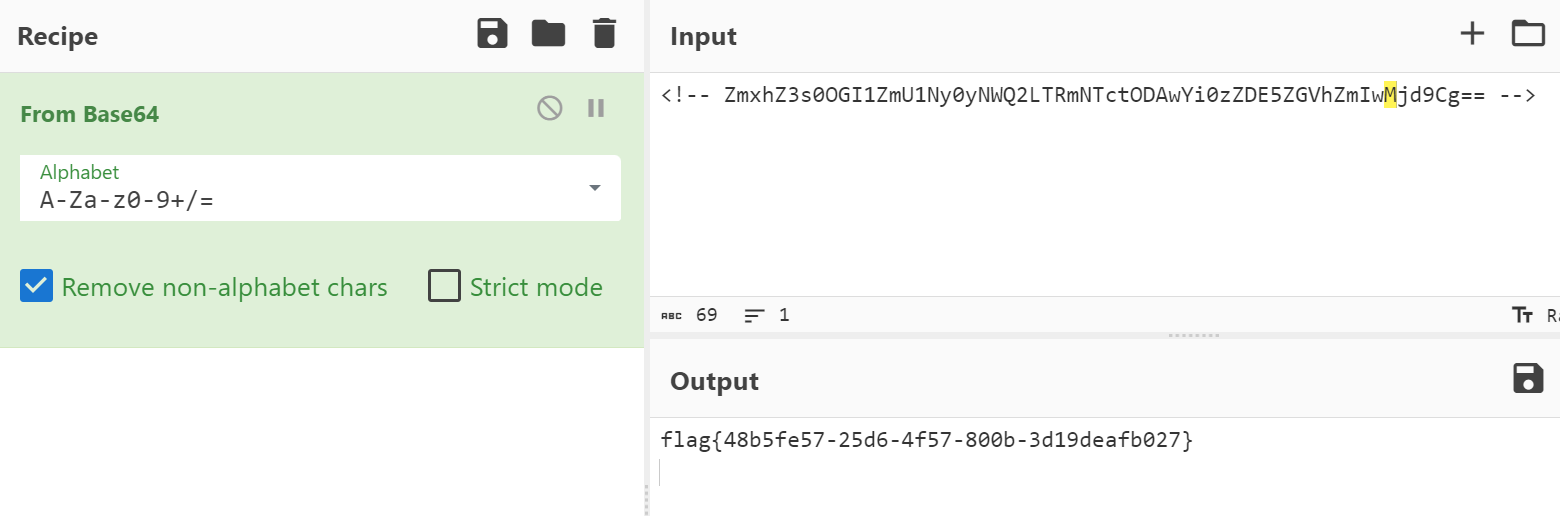Click inside the Input text area
The width and height of the screenshot is (1560, 516).
[x=1100, y=200]
